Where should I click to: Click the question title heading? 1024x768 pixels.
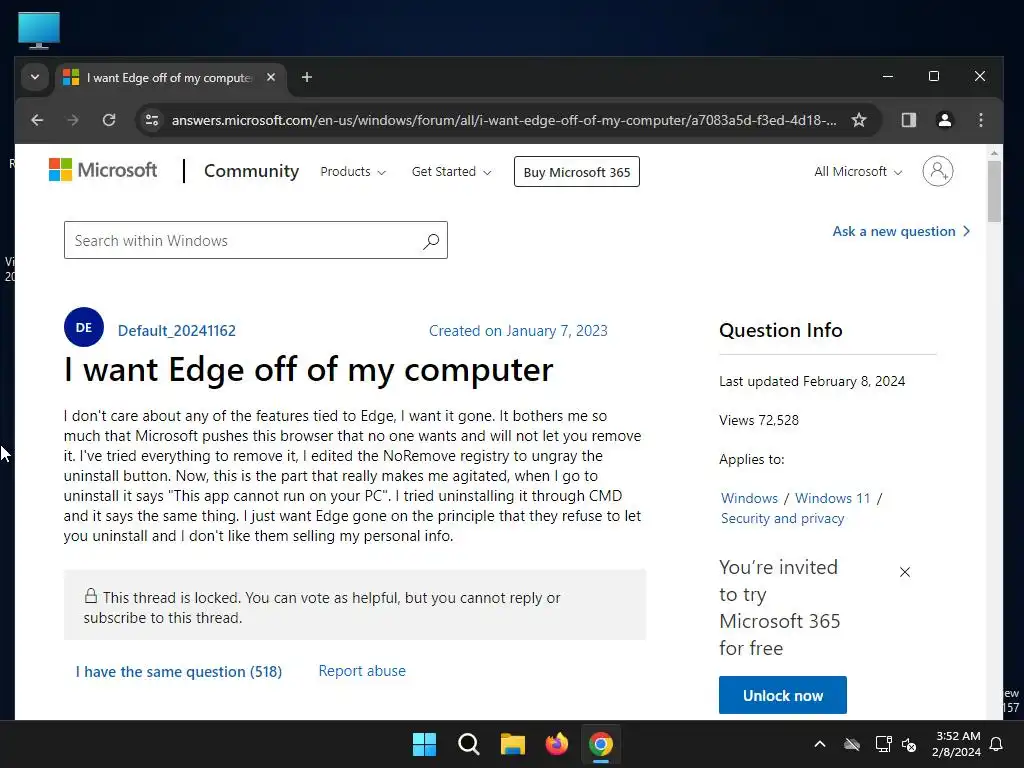[x=308, y=370]
